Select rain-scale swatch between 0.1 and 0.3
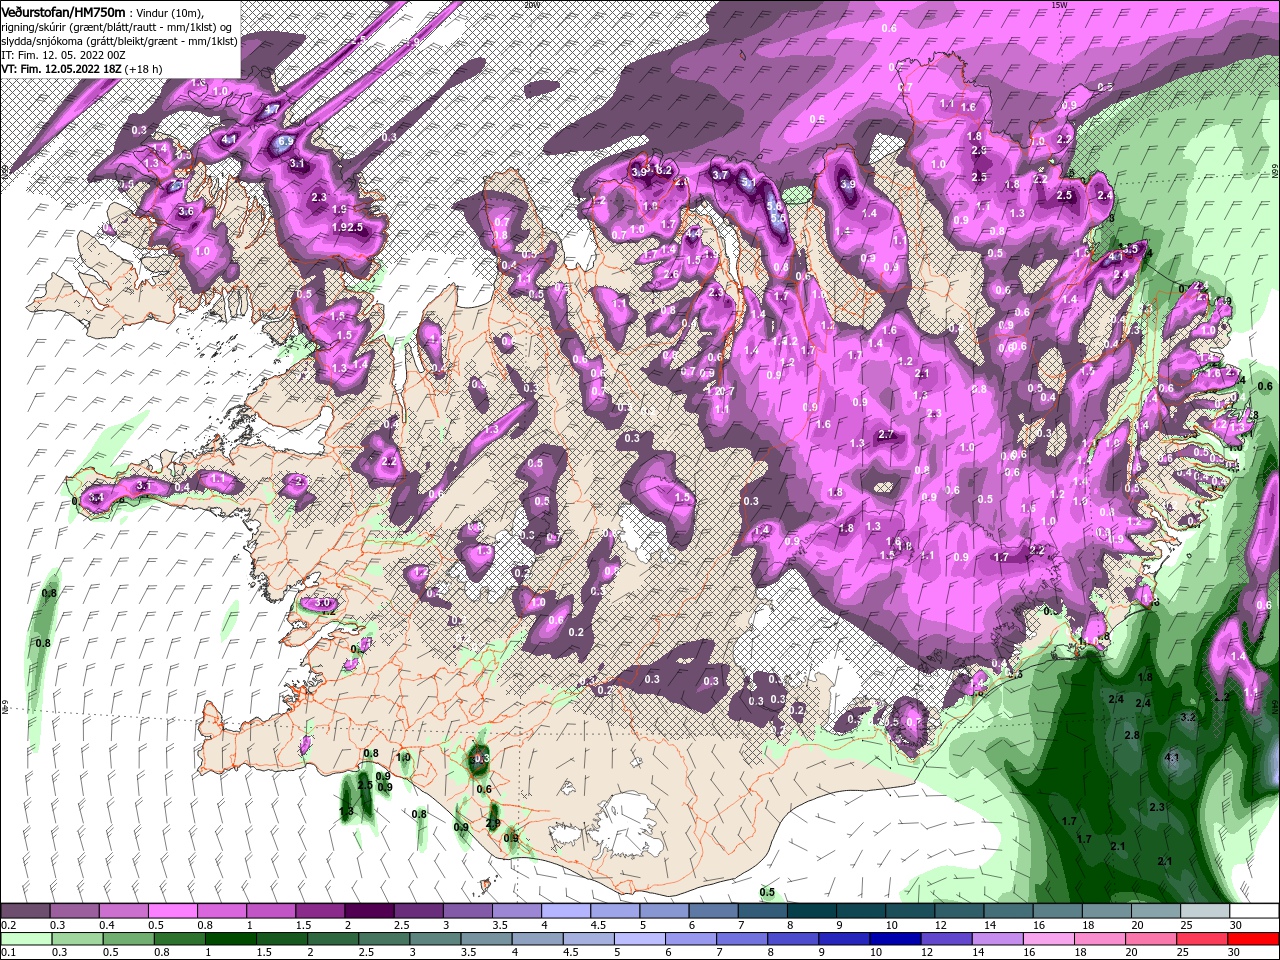 pyautogui.click(x=25, y=939)
